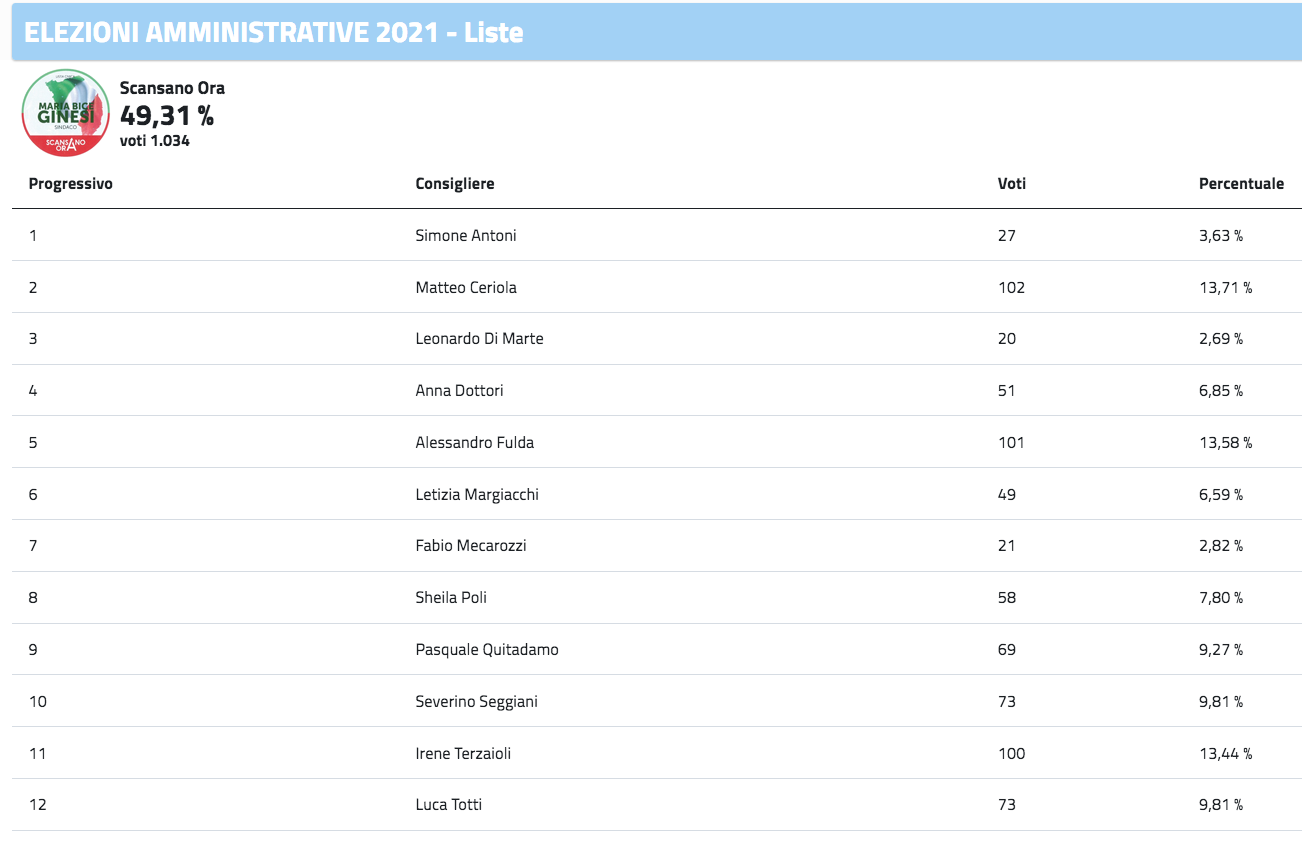
Task: Select candidate Matteo Ceriola
Action: tap(466, 288)
